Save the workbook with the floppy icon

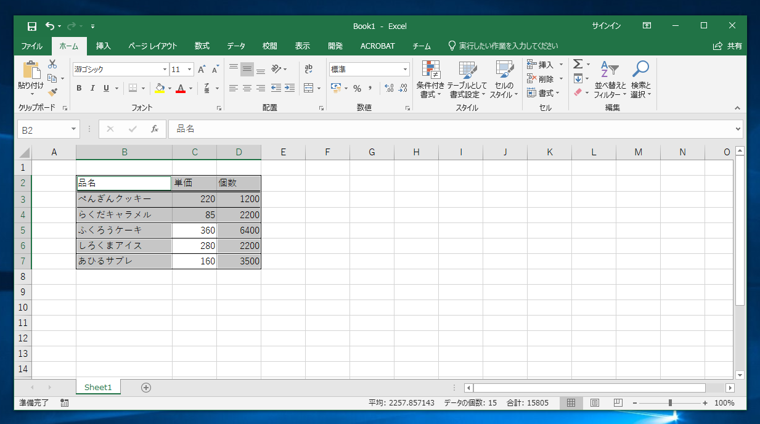(x=32, y=26)
